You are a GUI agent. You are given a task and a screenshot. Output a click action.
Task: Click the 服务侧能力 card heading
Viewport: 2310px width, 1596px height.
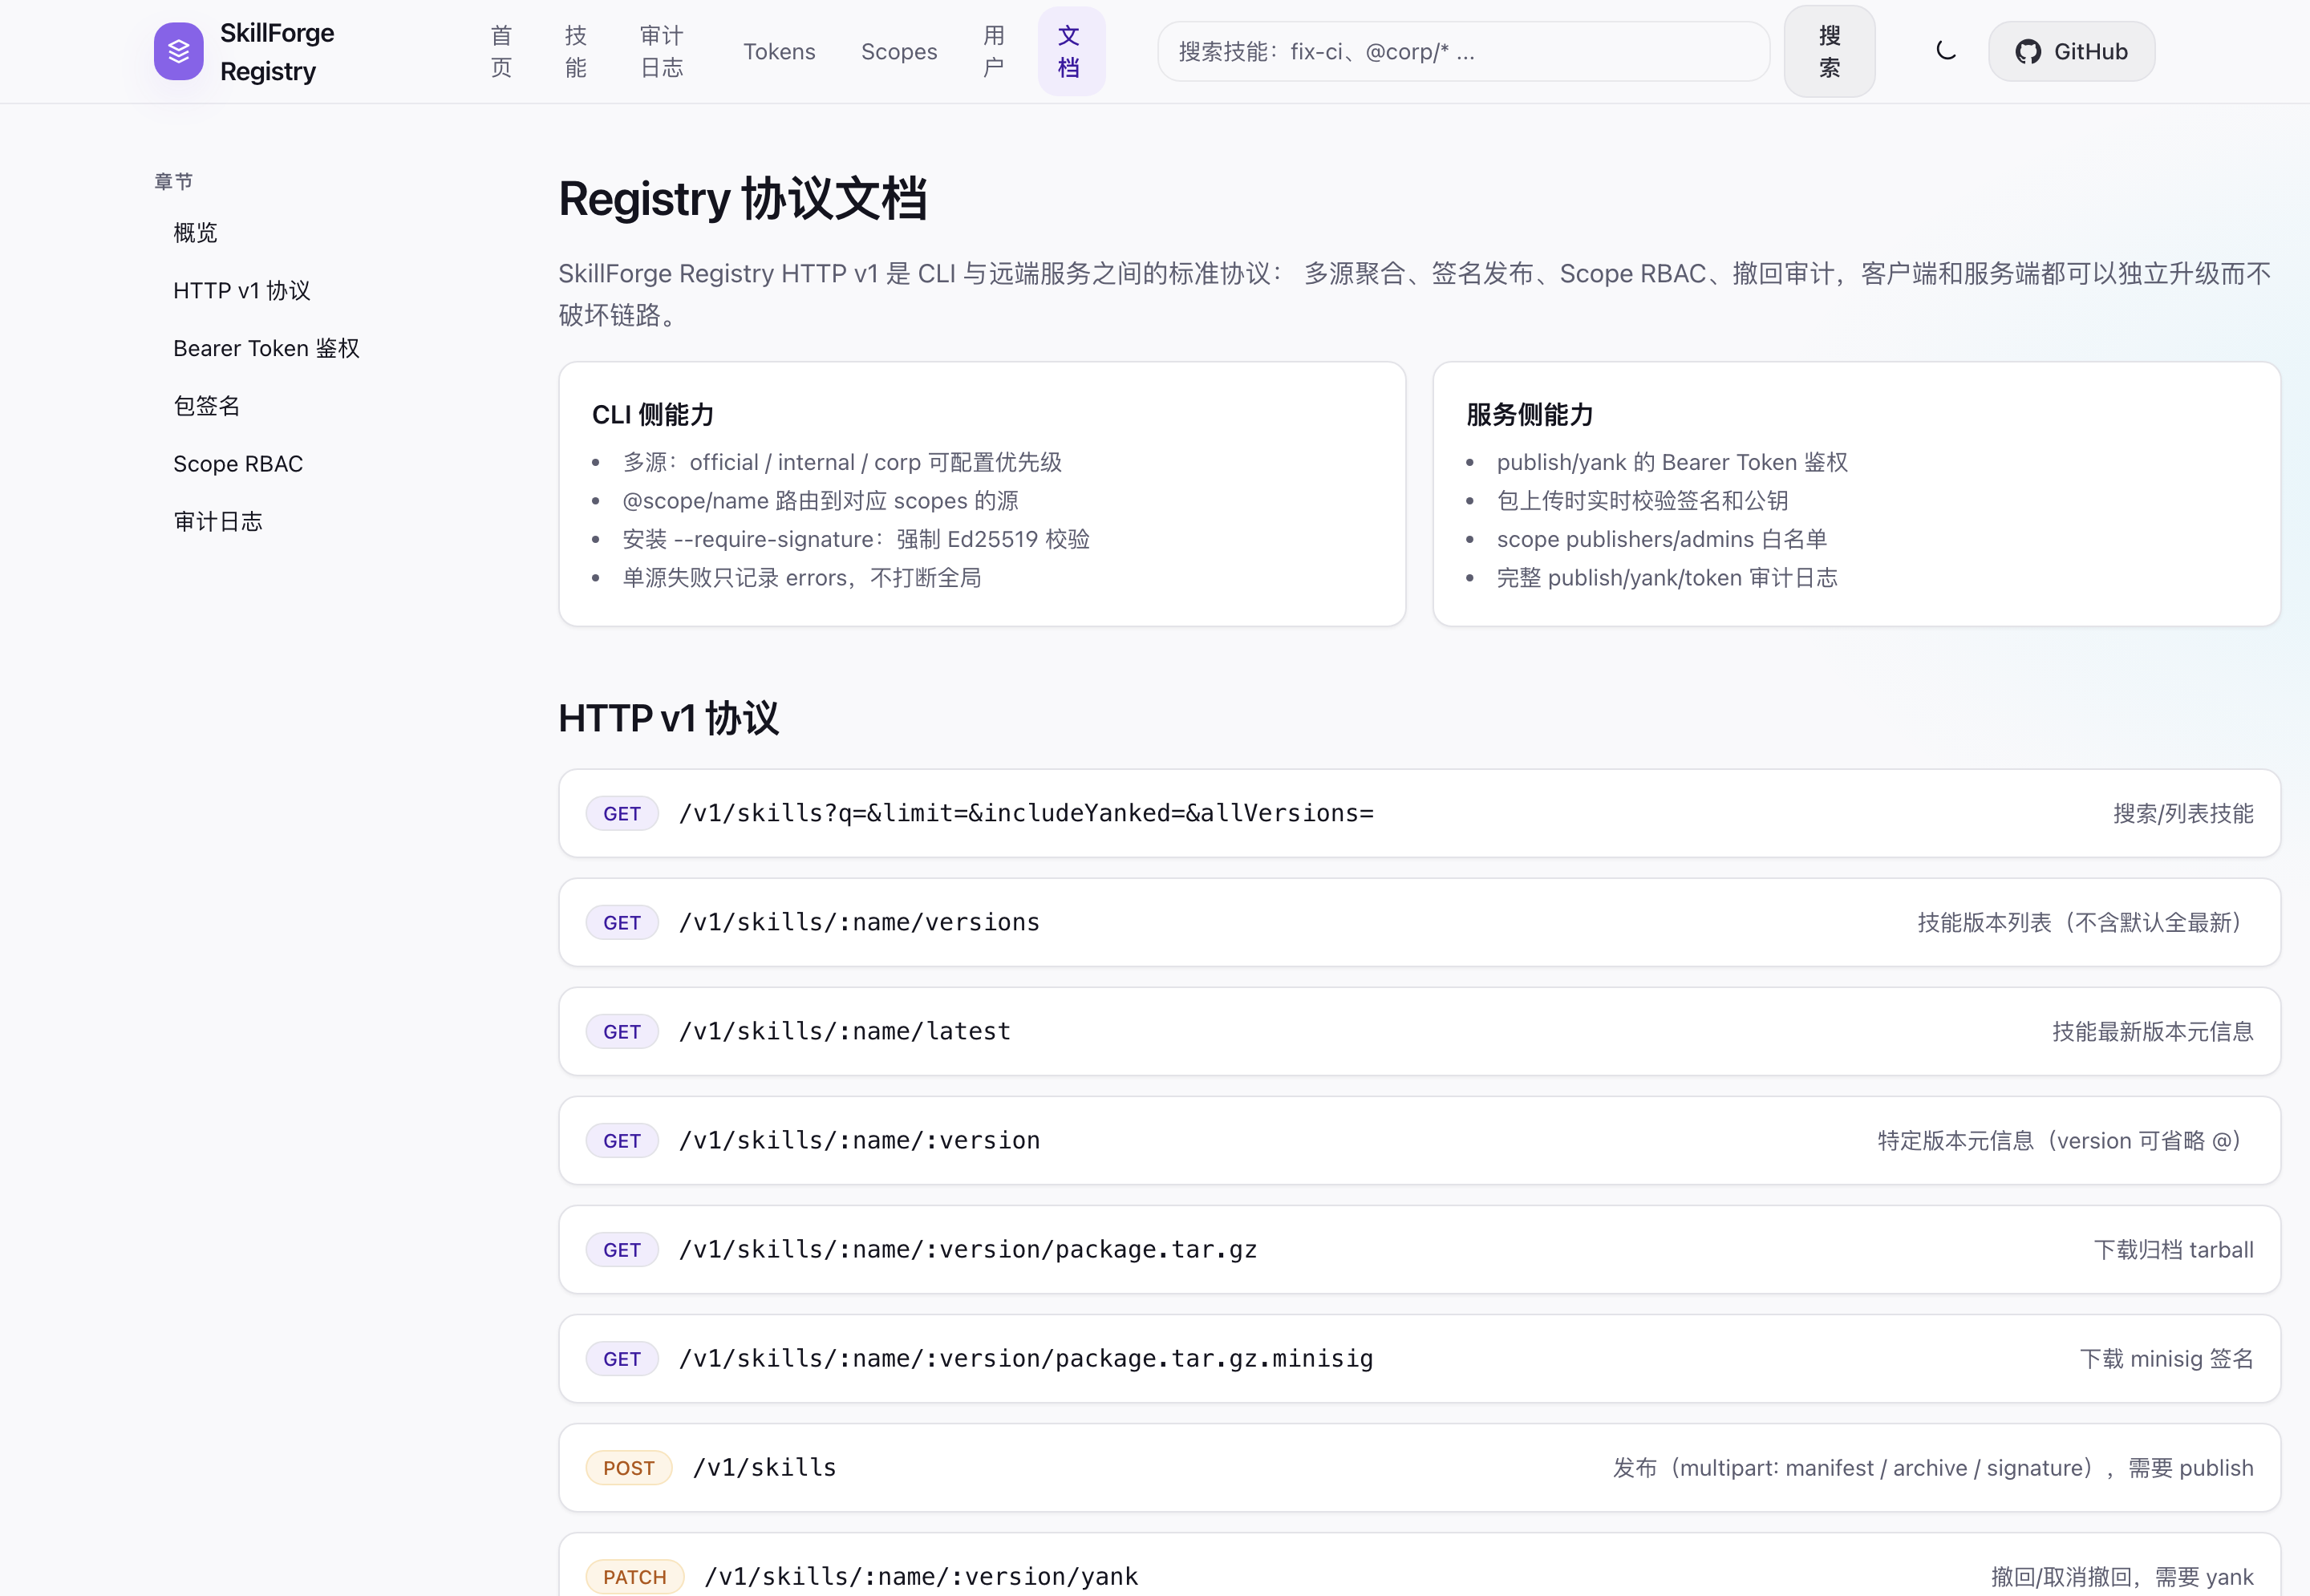[1530, 414]
